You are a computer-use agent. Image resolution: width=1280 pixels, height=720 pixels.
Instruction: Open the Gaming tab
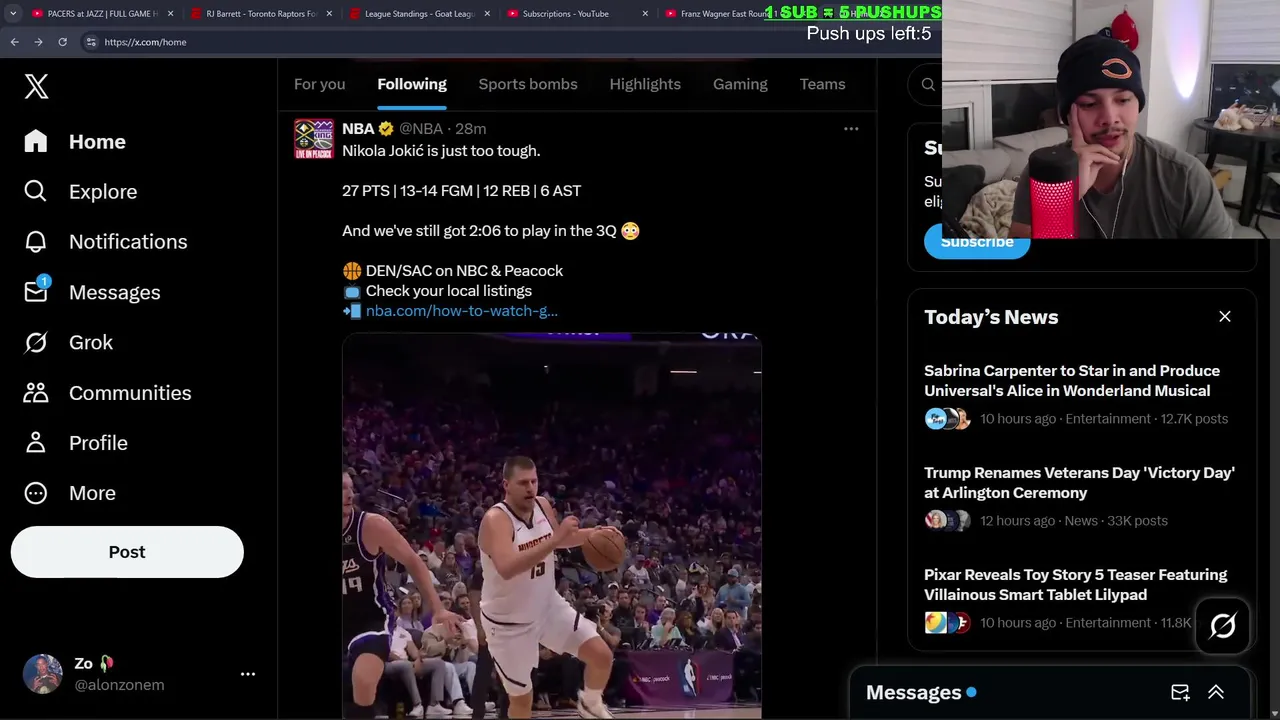point(740,84)
